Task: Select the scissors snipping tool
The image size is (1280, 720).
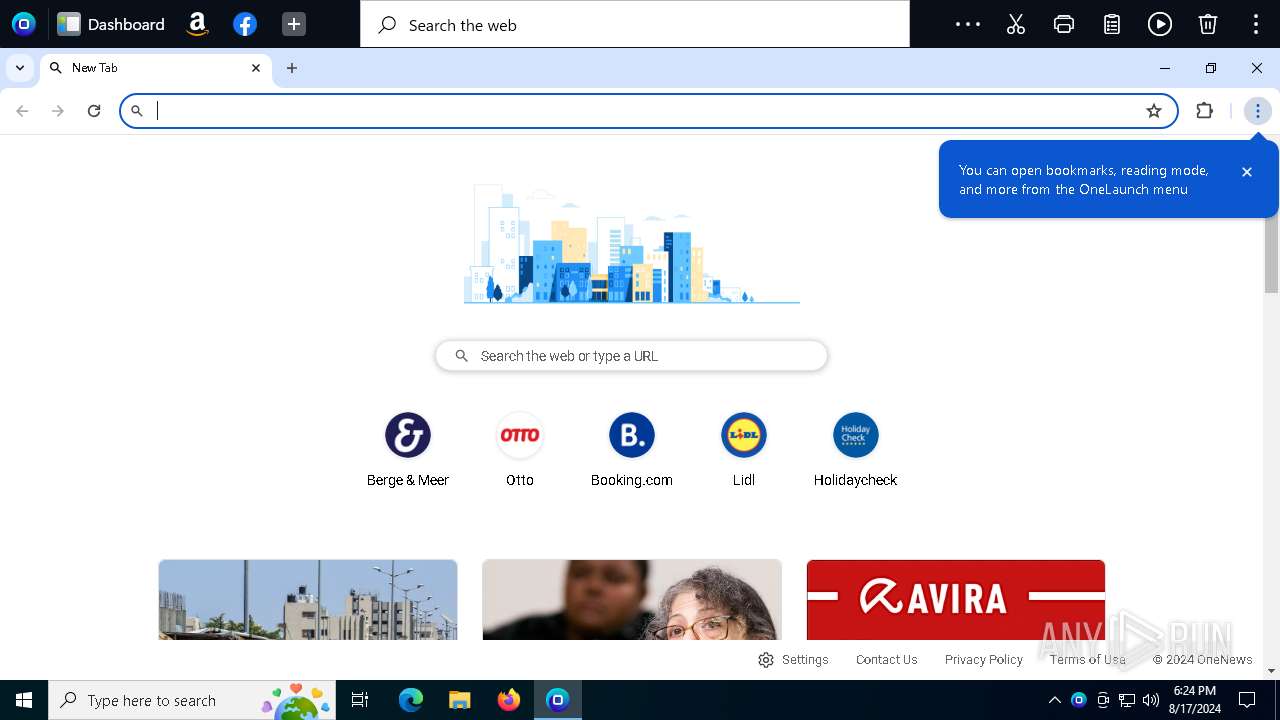Action: point(1016,24)
